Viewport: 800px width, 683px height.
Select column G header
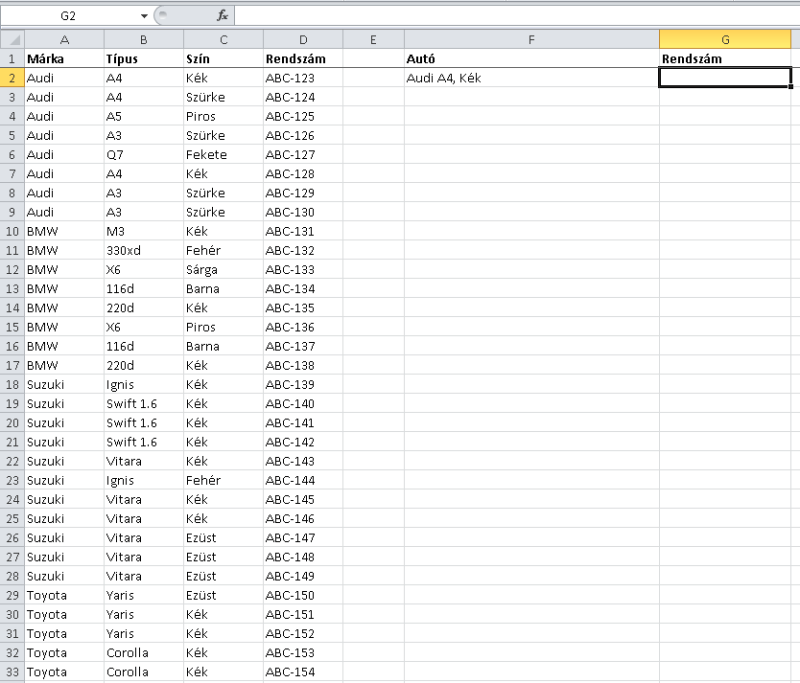pos(725,39)
